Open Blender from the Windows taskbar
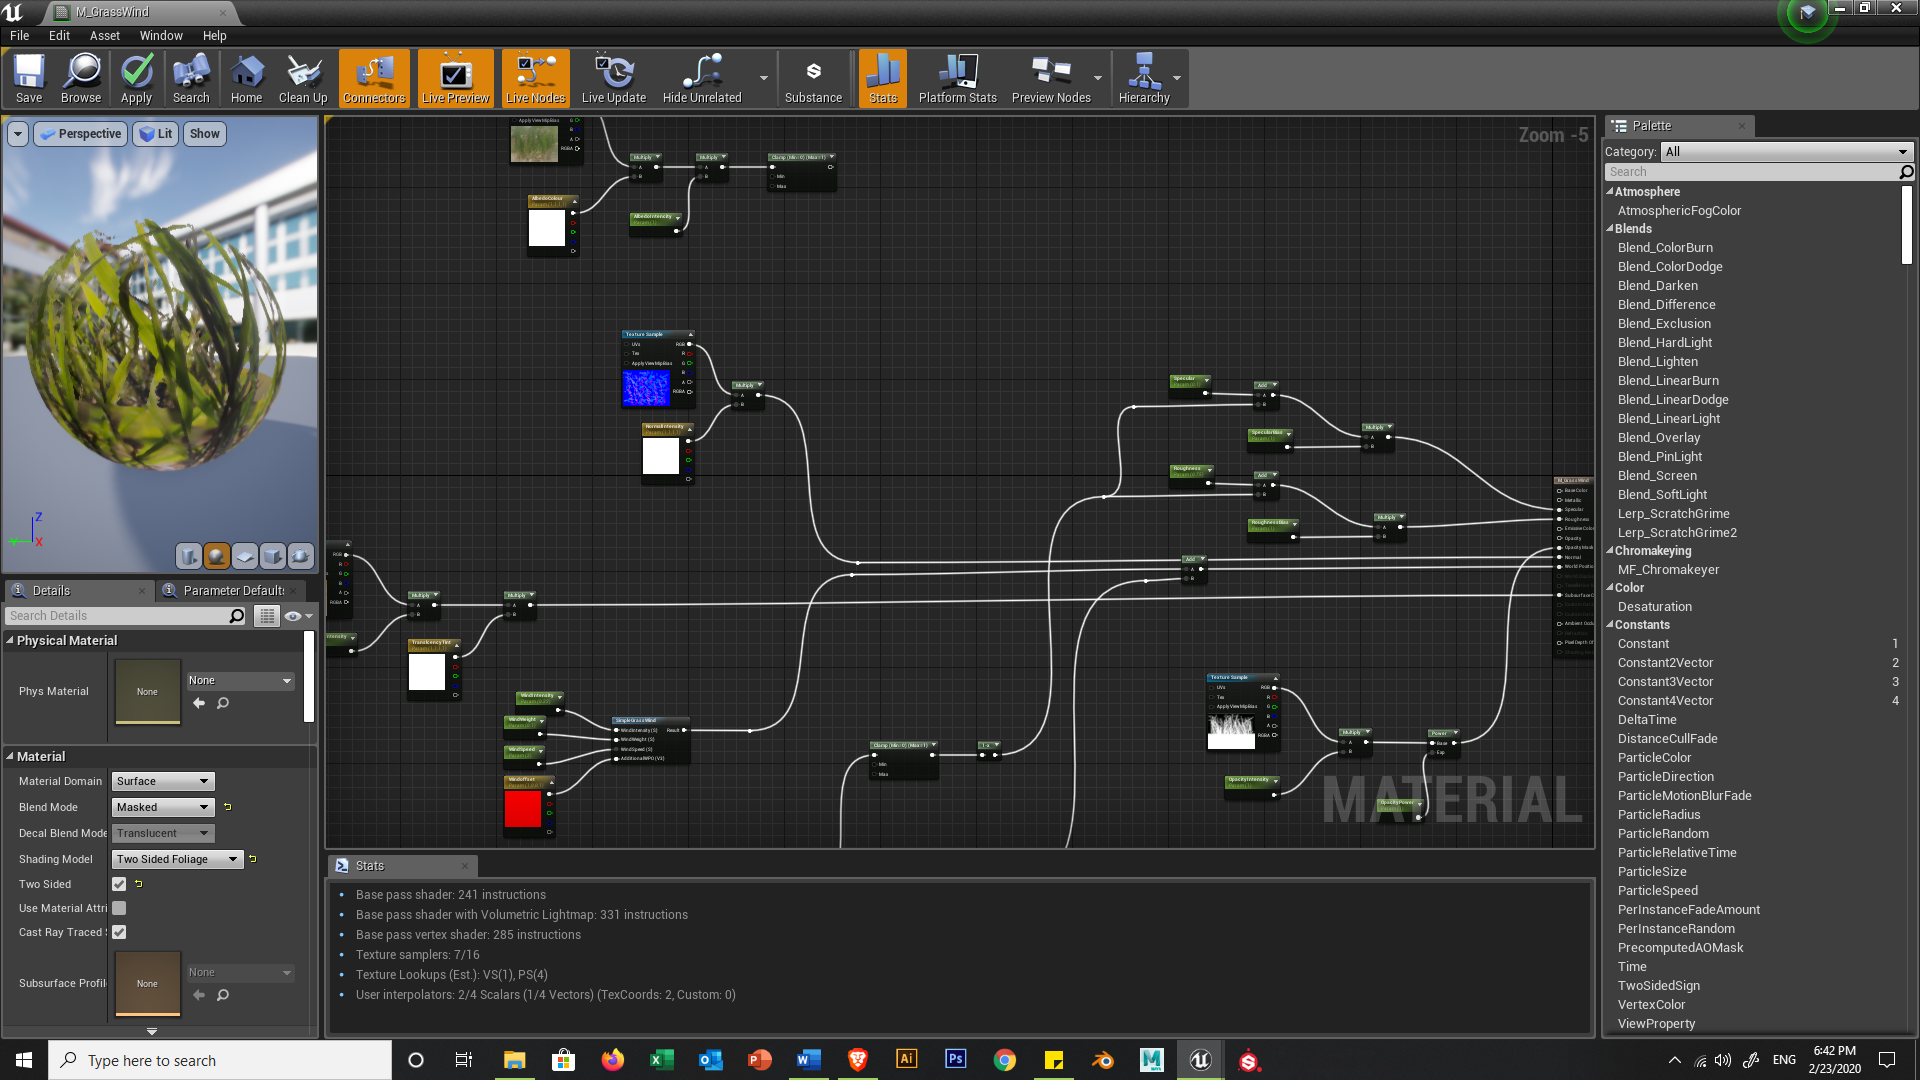This screenshot has height=1080, width=1920. coord(1102,1060)
